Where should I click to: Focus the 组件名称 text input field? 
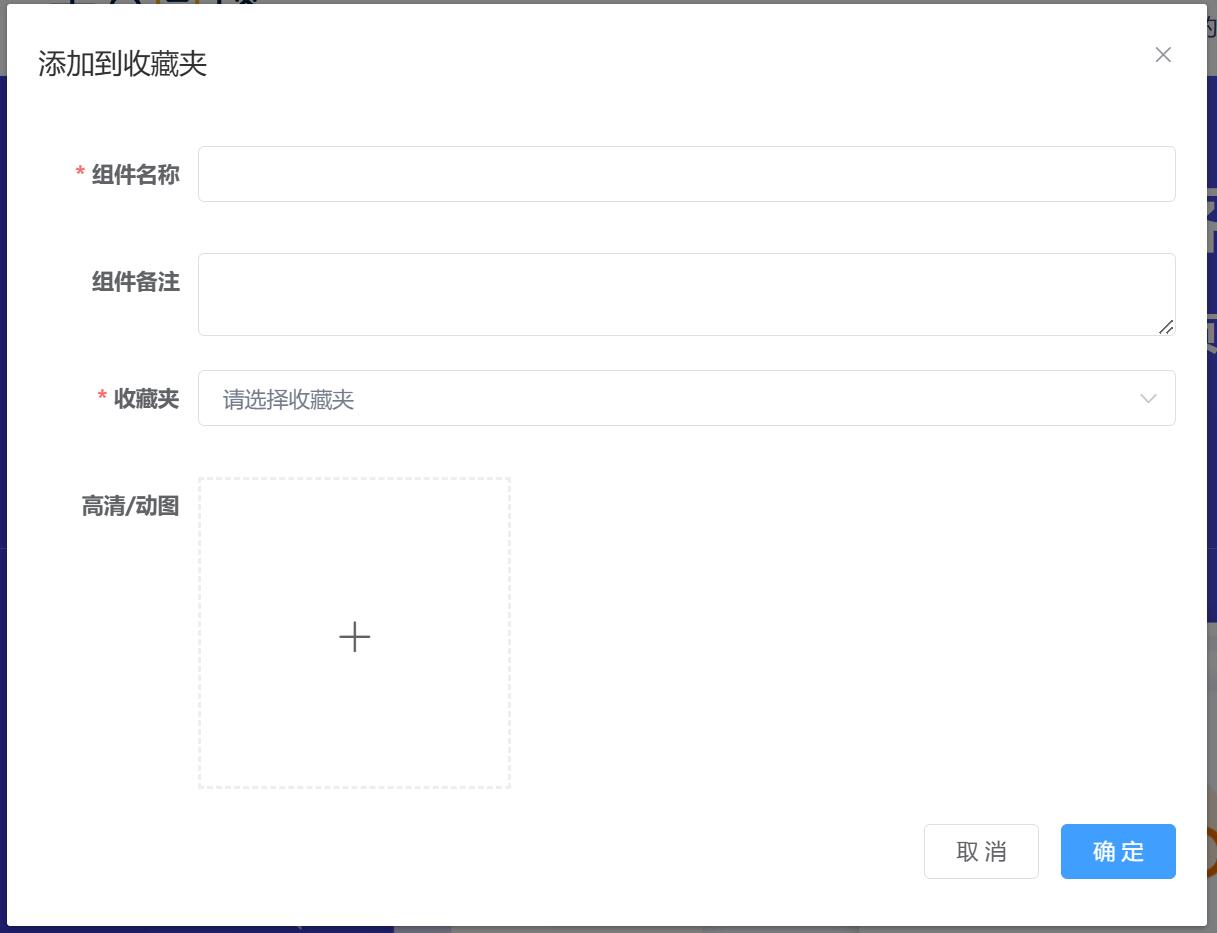pyautogui.click(x=686, y=174)
